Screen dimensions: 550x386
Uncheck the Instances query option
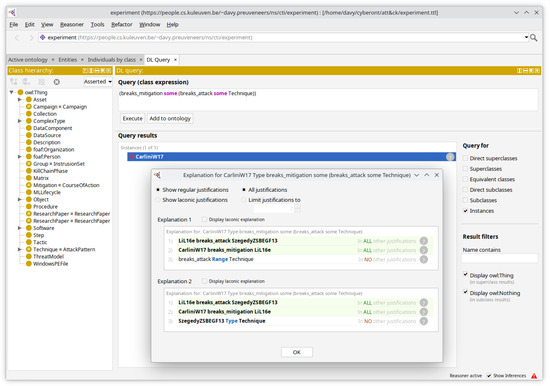coord(465,211)
